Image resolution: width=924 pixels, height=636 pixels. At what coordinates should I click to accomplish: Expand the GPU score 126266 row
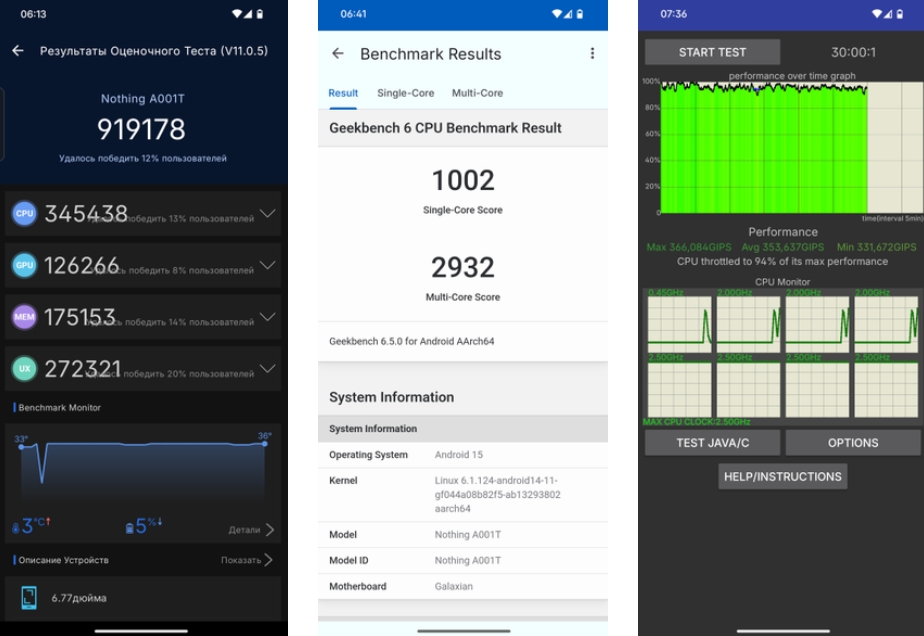coord(267,265)
